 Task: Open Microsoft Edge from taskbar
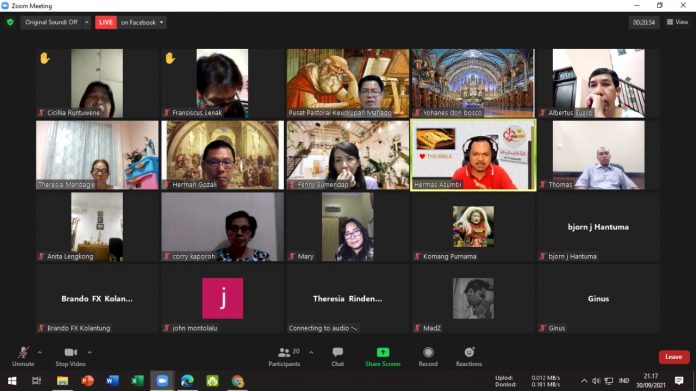[x=187, y=381]
